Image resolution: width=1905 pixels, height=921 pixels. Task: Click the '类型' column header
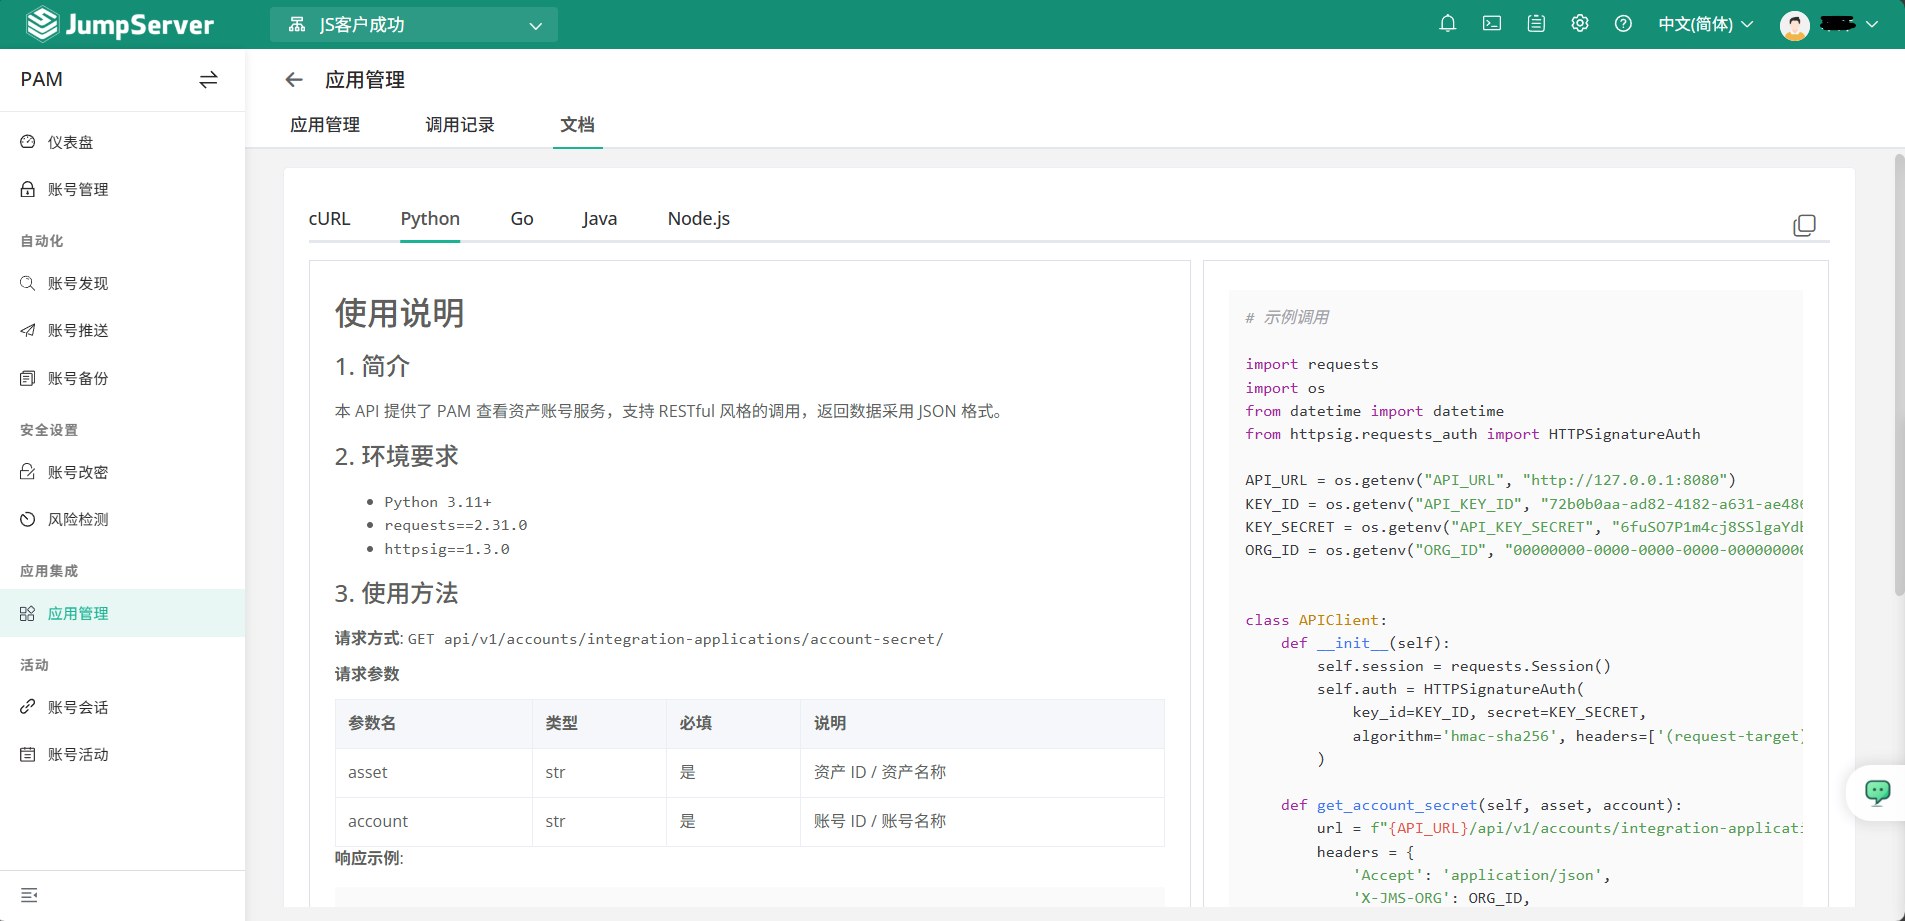(599, 723)
